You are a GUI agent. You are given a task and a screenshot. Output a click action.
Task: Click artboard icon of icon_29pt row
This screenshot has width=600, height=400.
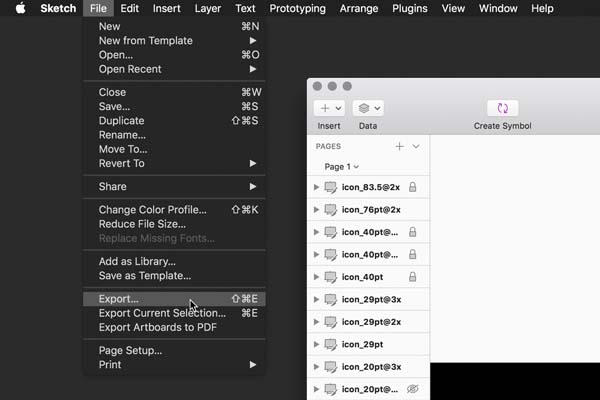coord(331,344)
